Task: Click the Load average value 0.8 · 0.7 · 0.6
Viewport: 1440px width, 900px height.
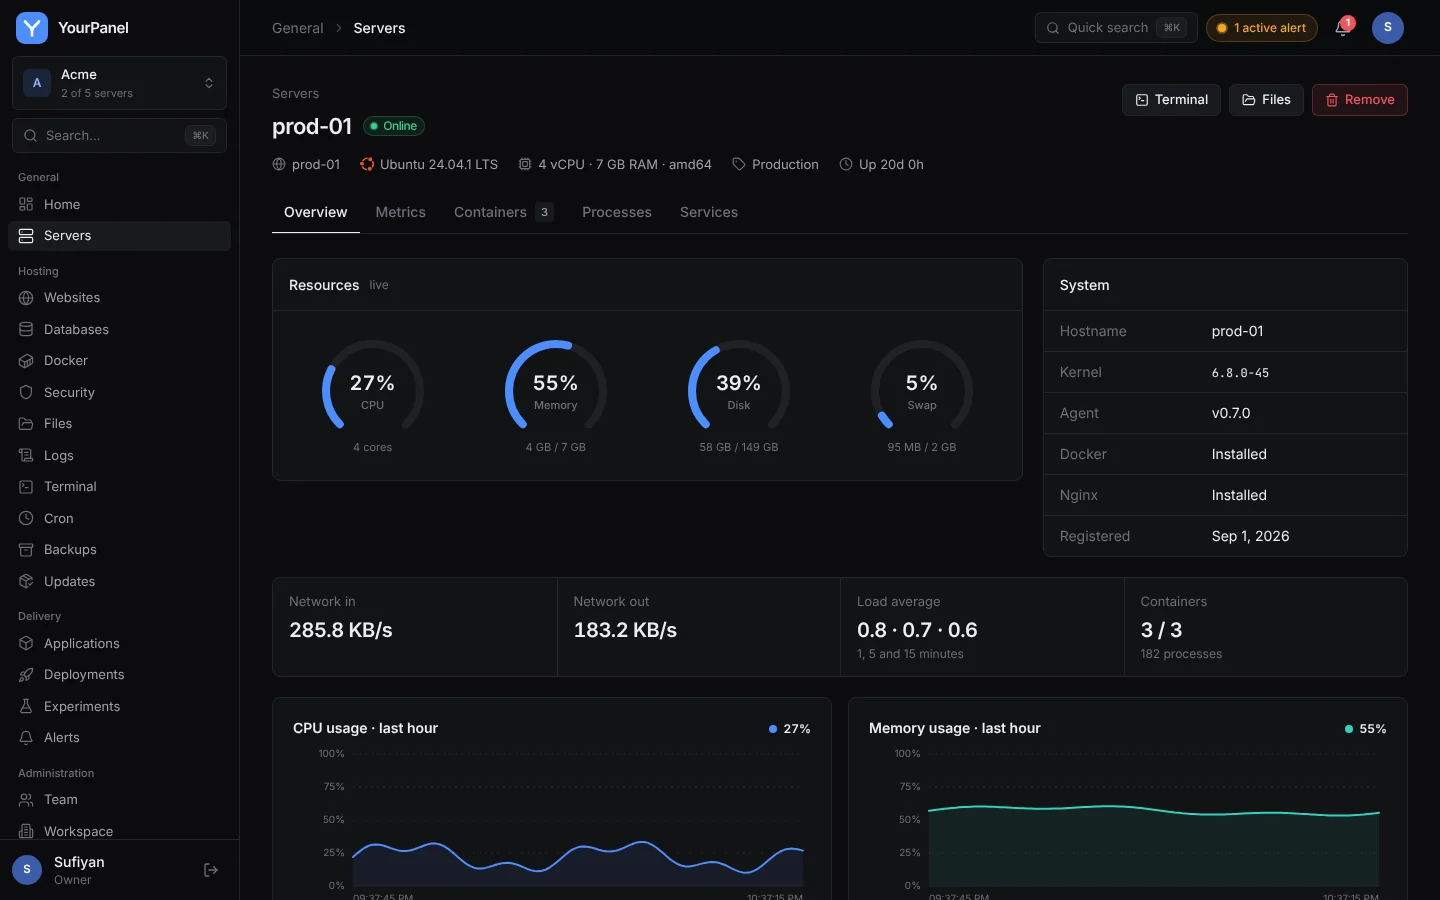Action: 917,630
